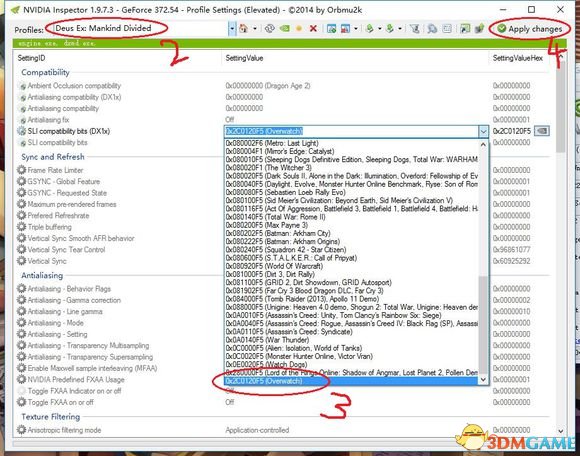Click reset icon beside 0x2C0120F5 hex value
The image size is (580, 456).
[542, 131]
